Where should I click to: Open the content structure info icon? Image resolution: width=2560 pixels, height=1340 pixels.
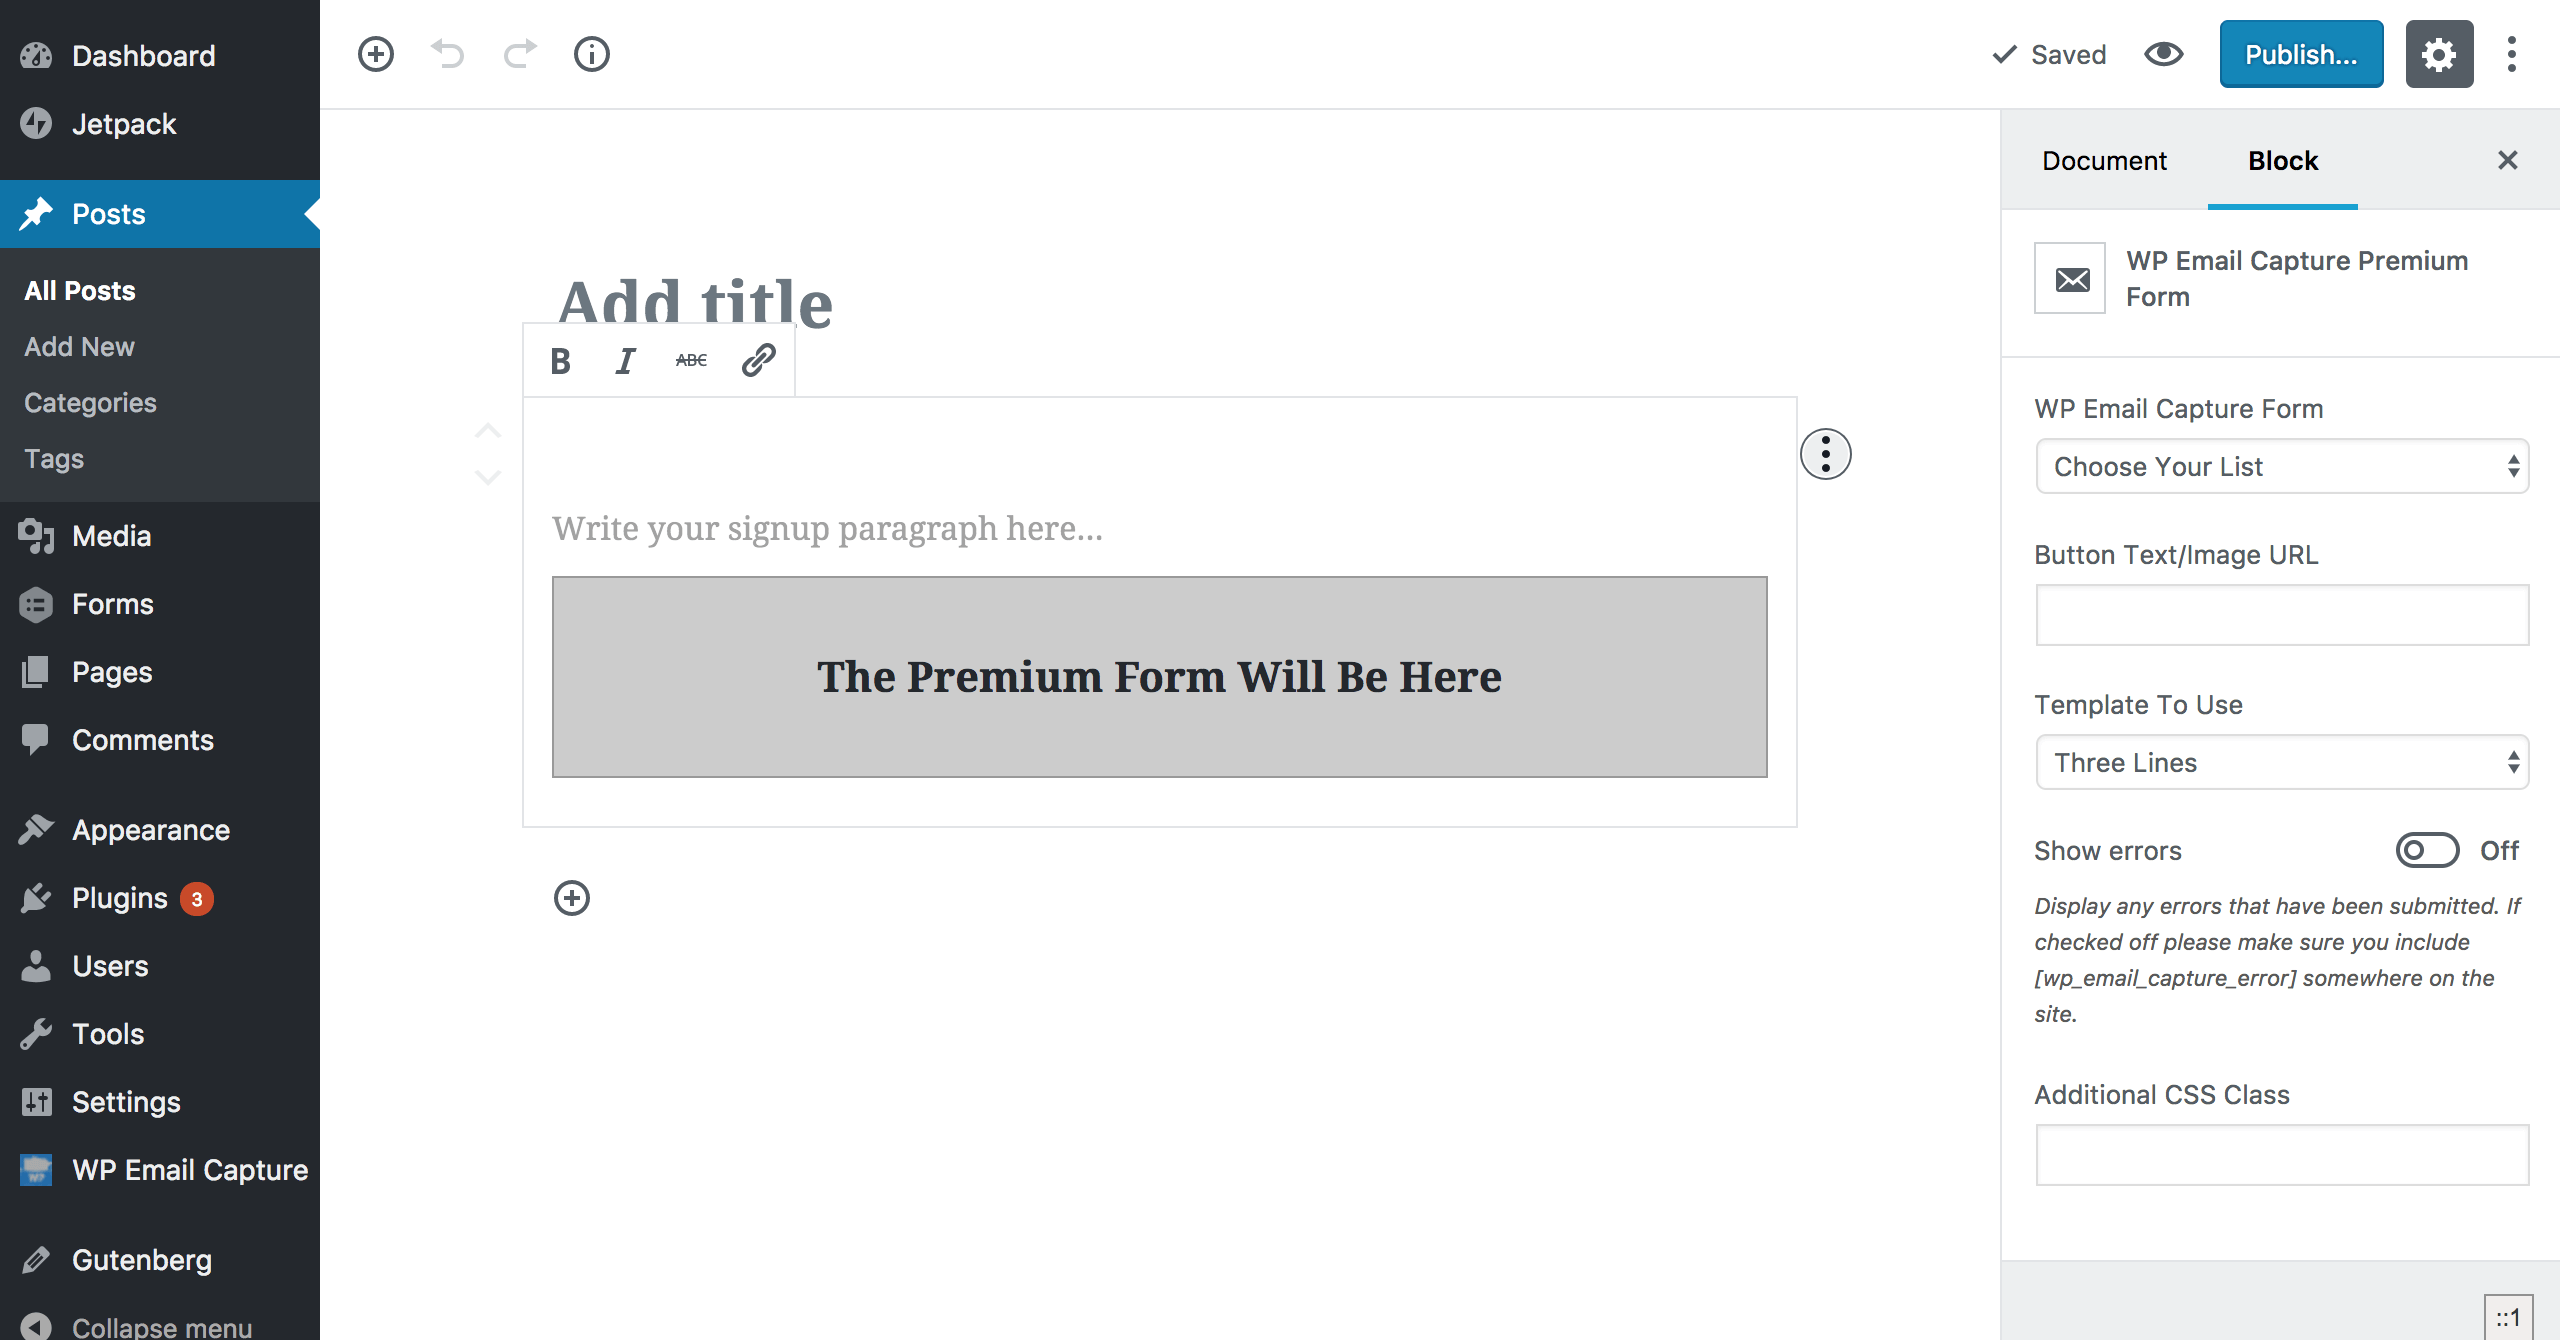pos(592,54)
